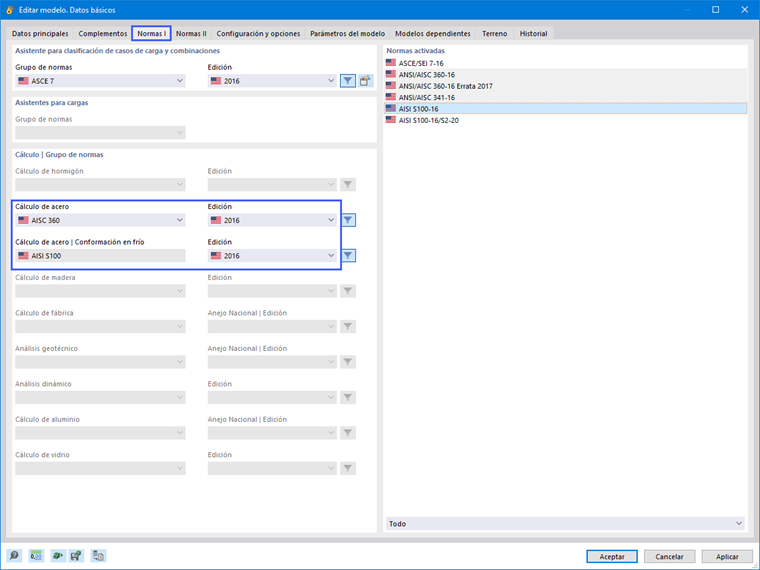Click disabled filter icon for Cálculo de hormigón
The width and height of the screenshot is (760, 570).
(x=348, y=185)
